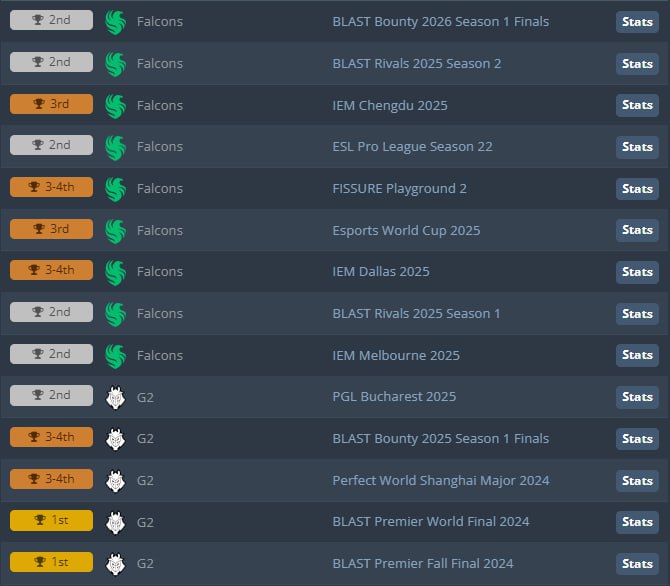Image resolution: width=670 pixels, height=586 pixels.
Task: Click the Falcons team name beside IEM Melbourne
Action: 160,355
